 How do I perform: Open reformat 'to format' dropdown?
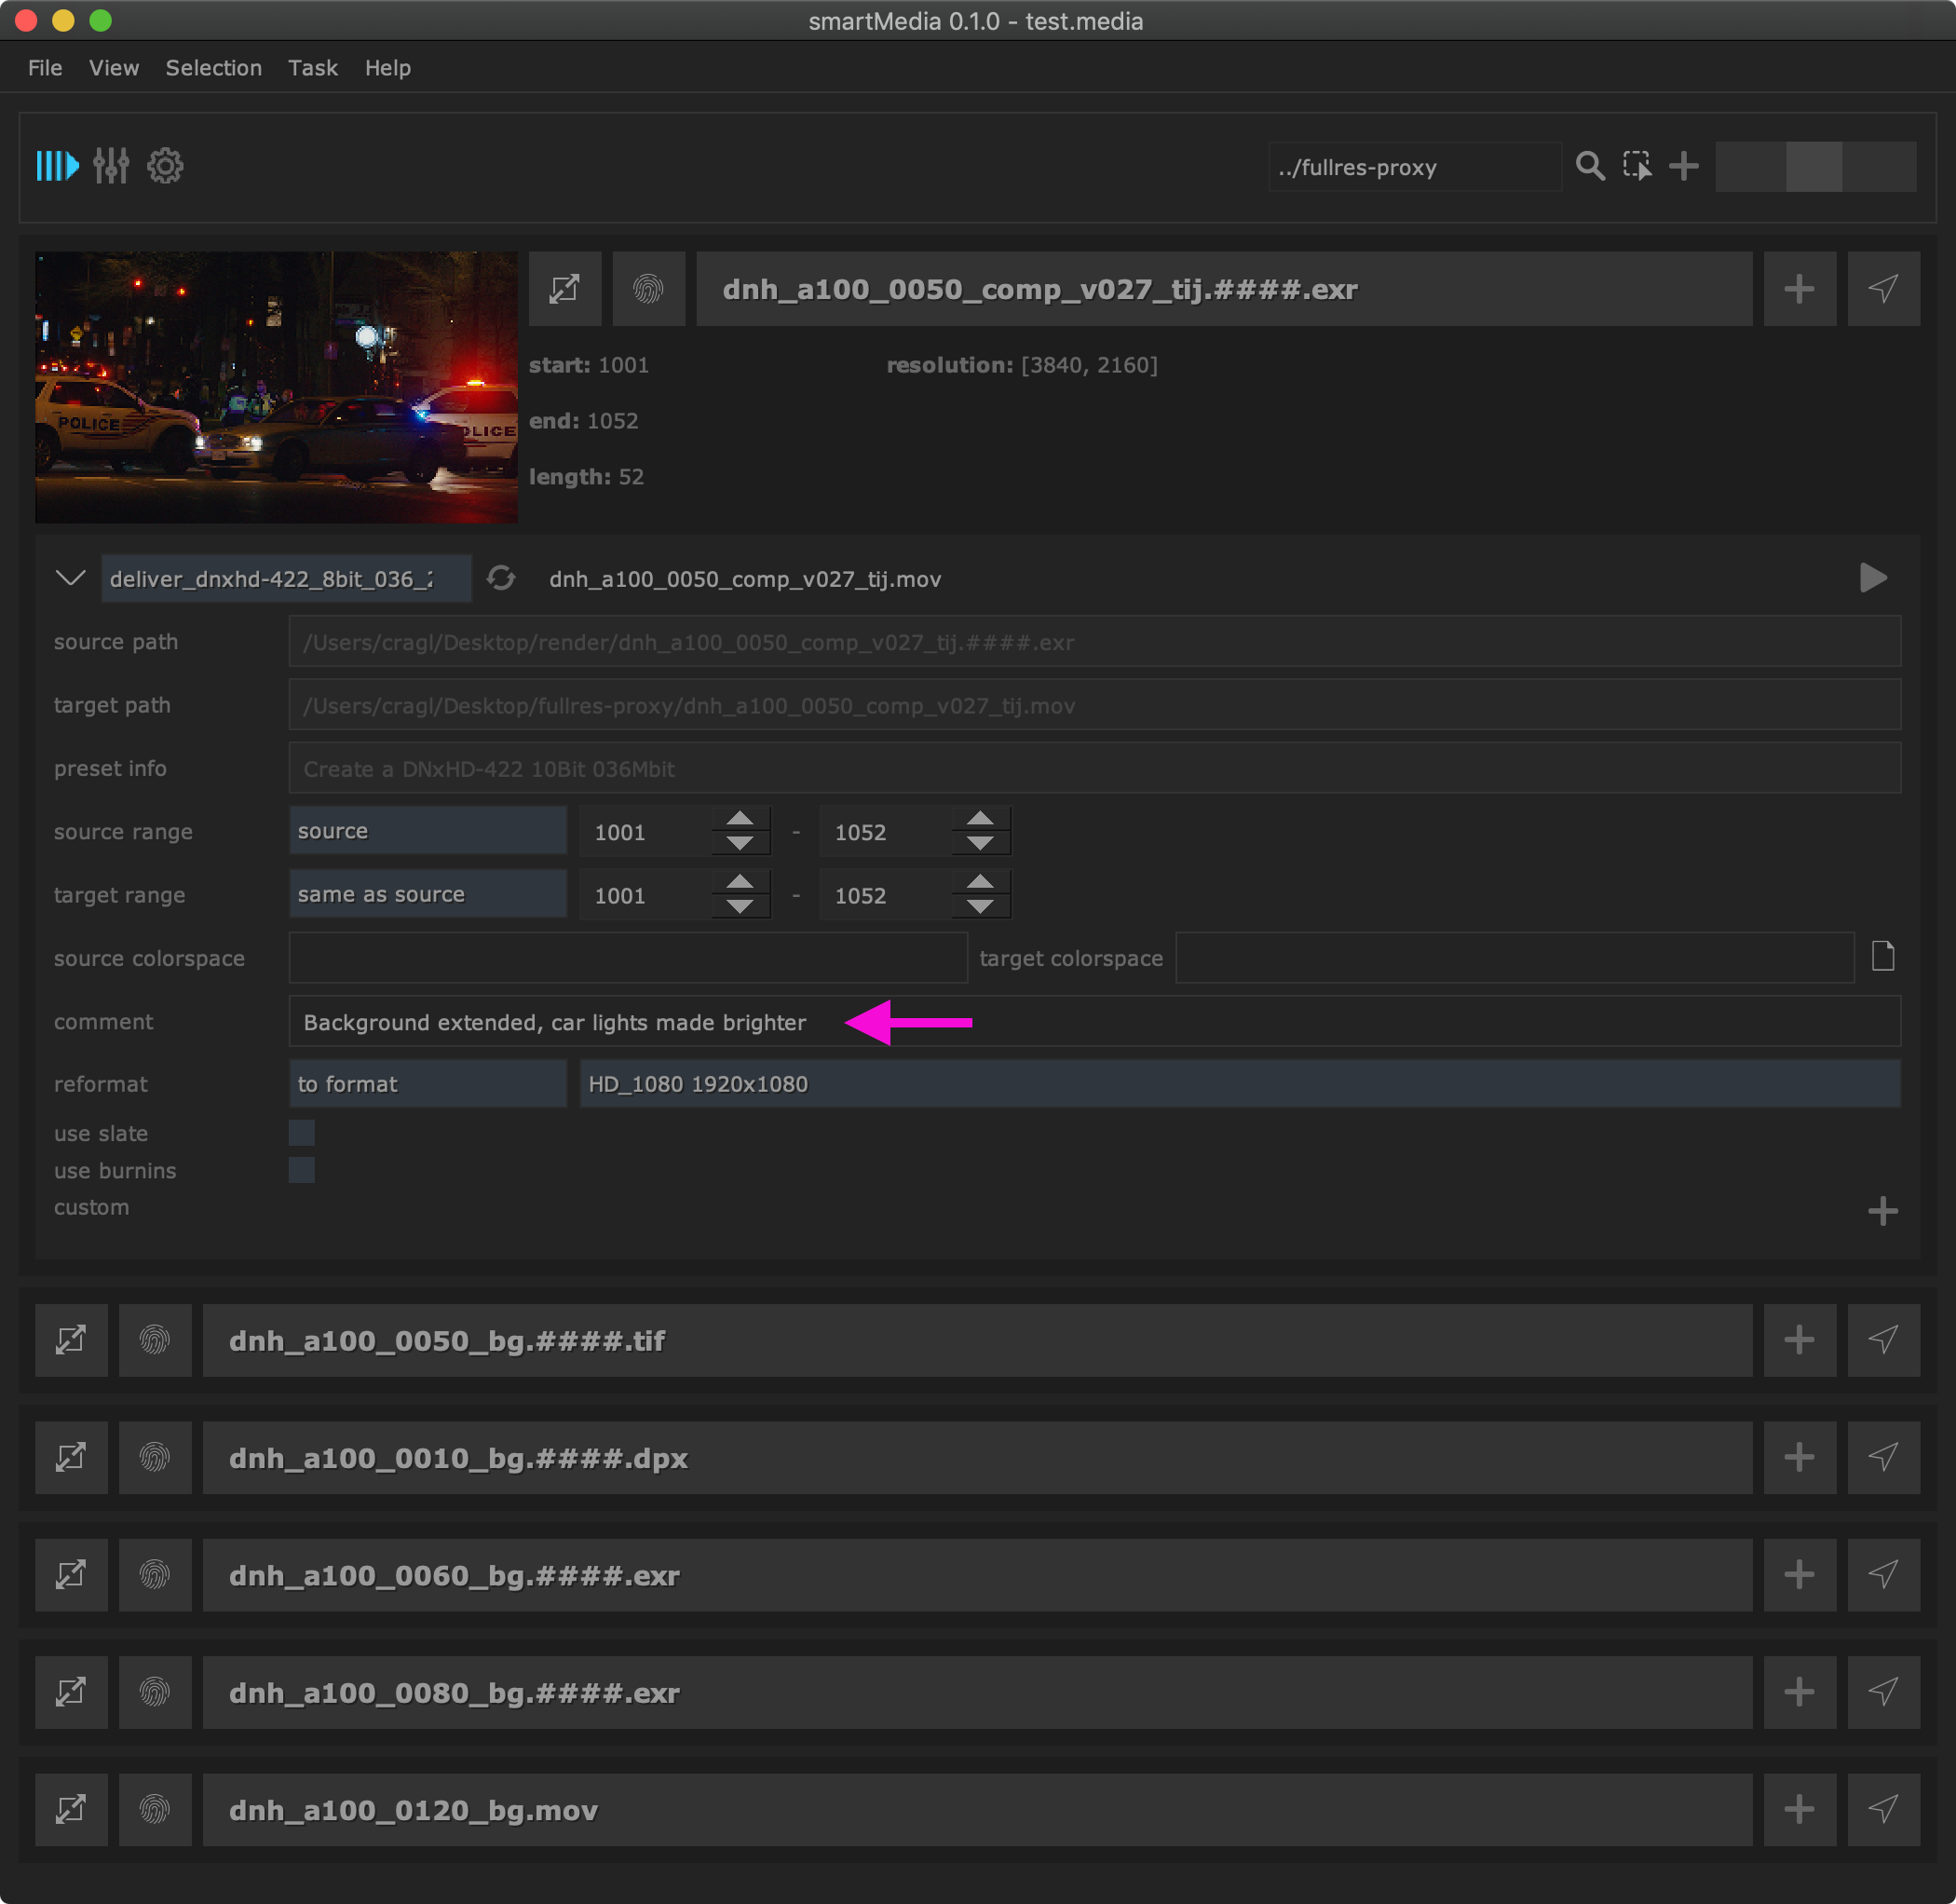[427, 1084]
